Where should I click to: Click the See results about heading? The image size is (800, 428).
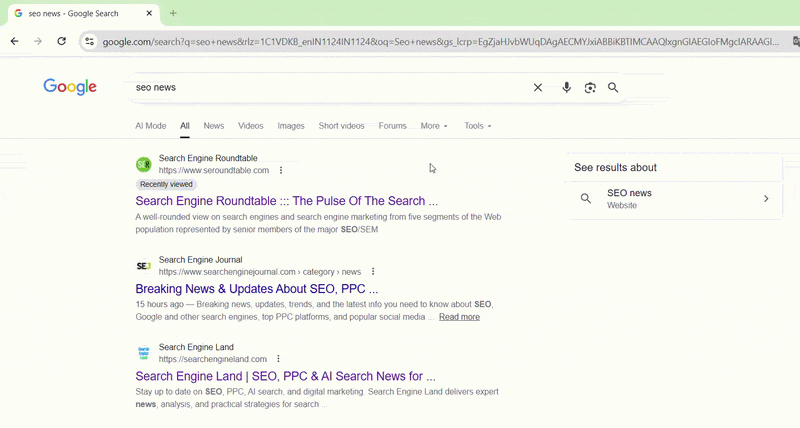(x=615, y=168)
